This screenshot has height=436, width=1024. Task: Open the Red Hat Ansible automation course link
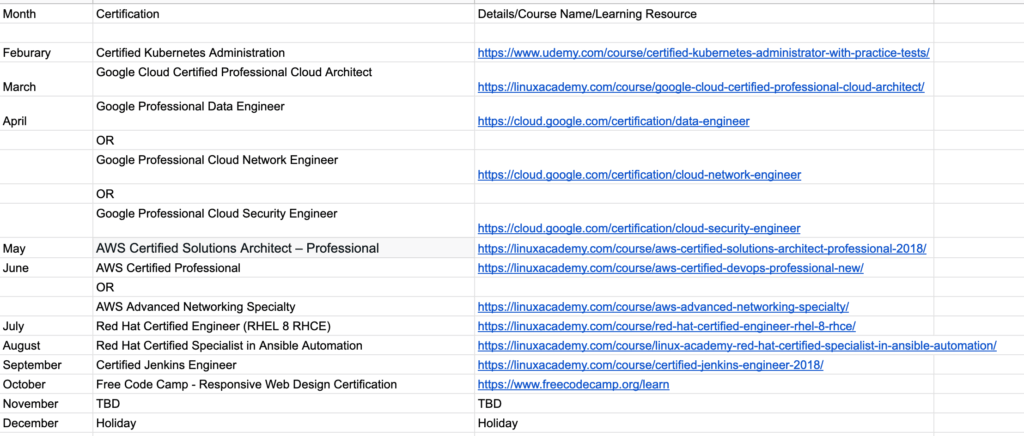click(x=737, y=345)
